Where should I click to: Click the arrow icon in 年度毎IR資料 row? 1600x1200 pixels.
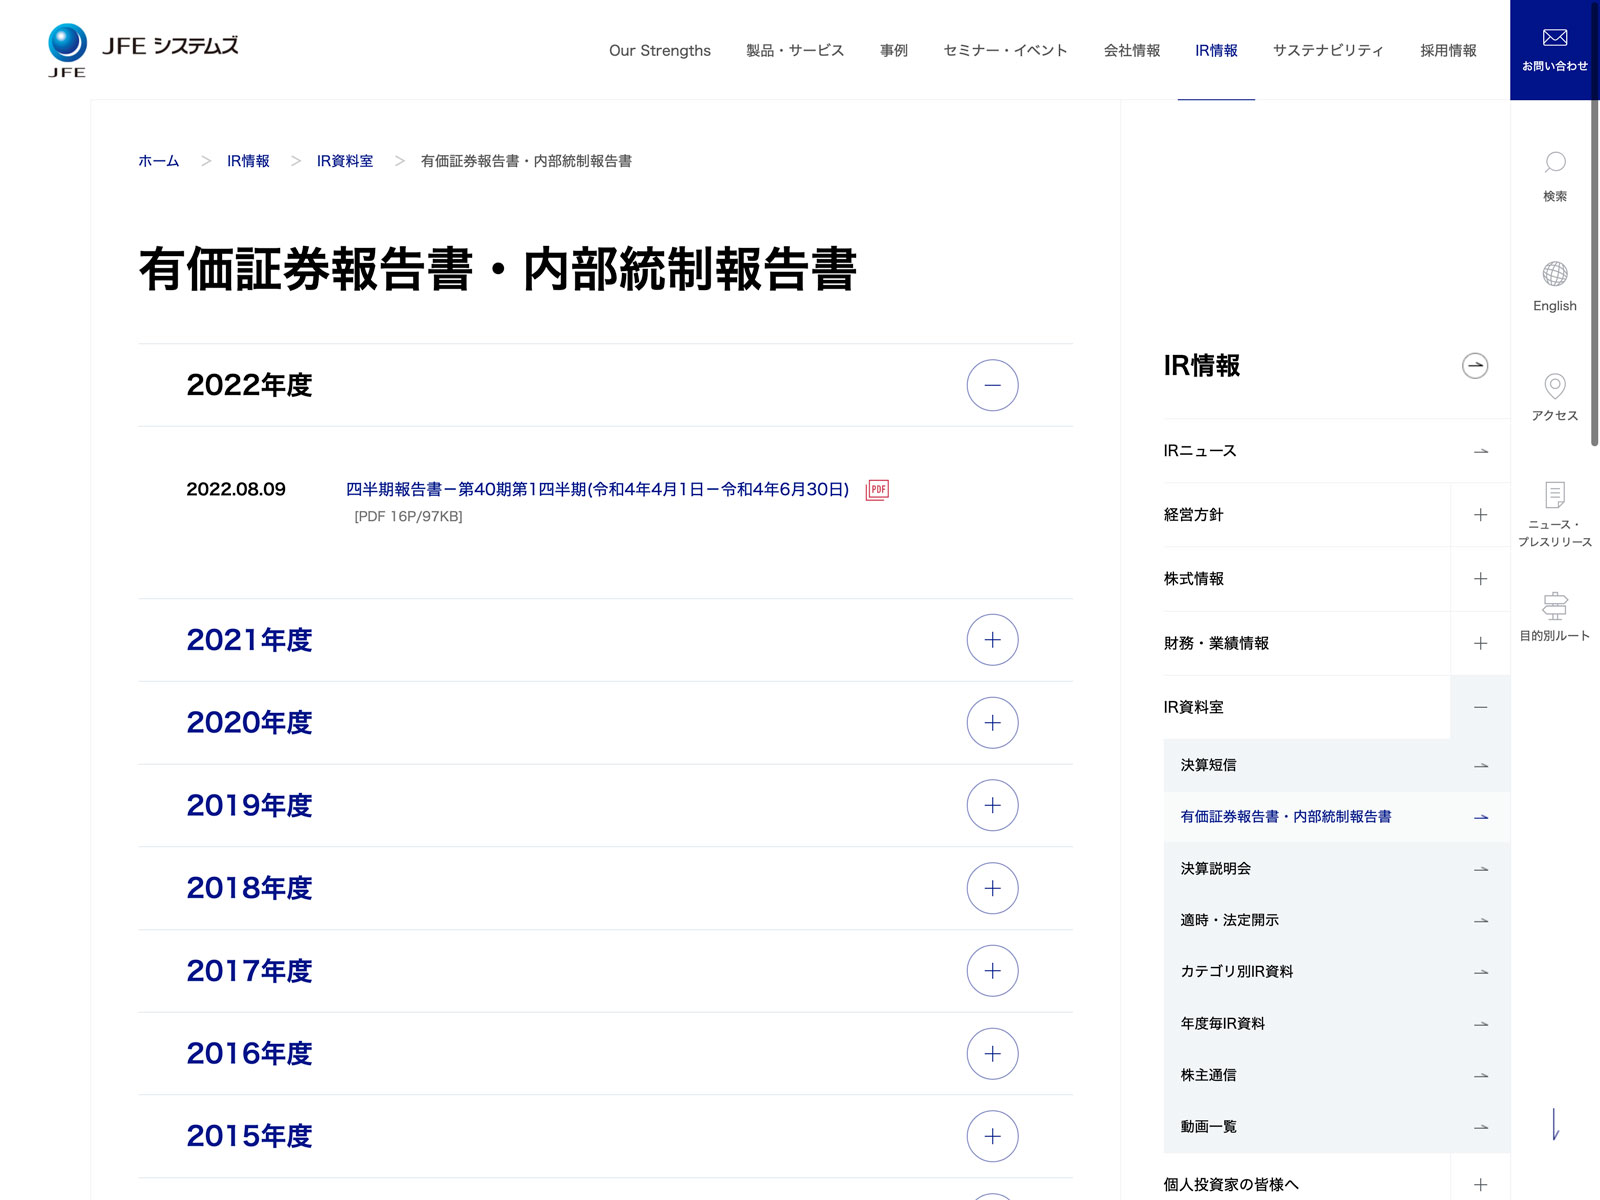1481,1024
